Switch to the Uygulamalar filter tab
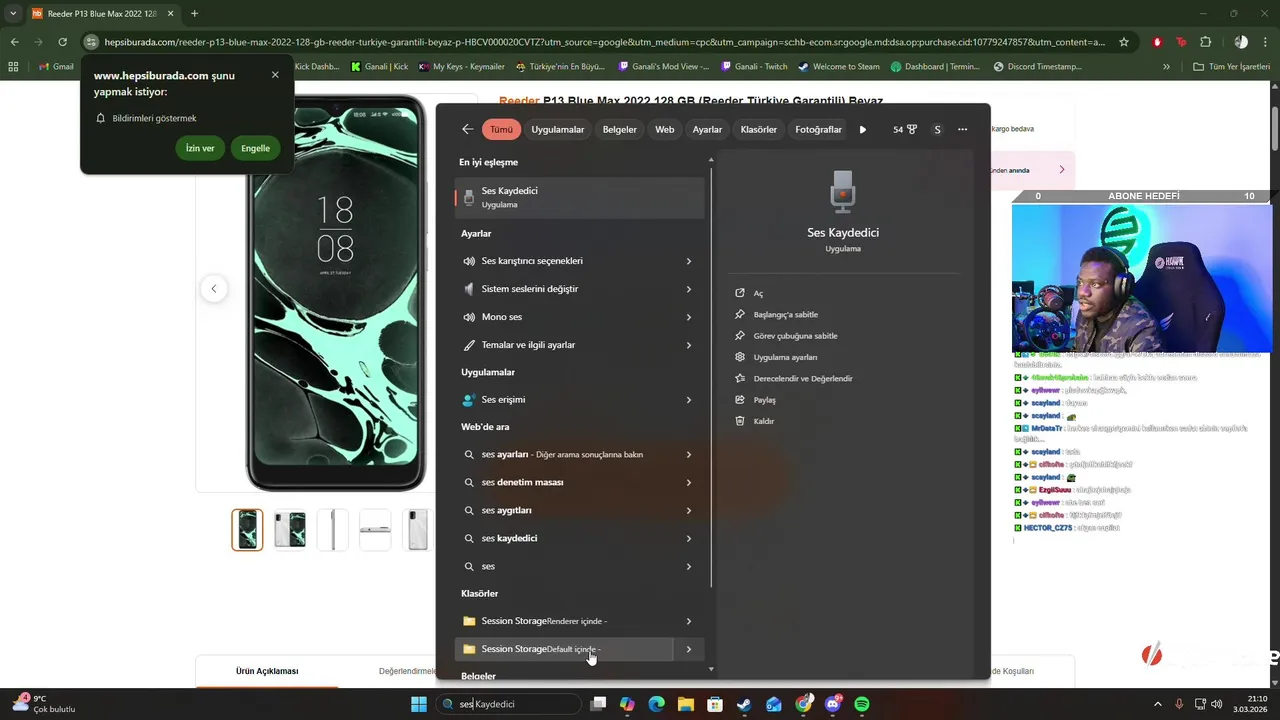The image size is (1280, 720). (557, 129)
